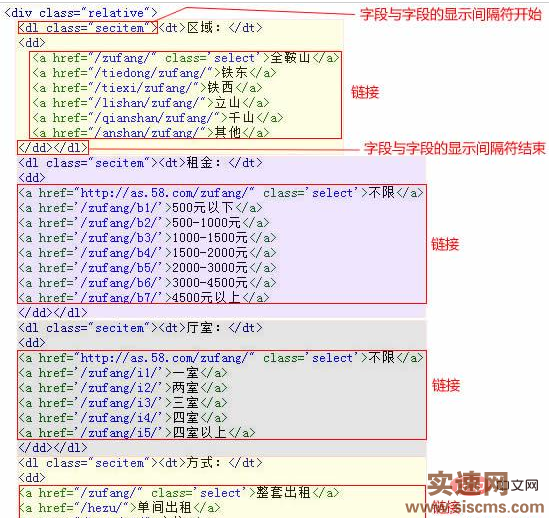Click the 租金 dl secitem line
The height and width of the screenshot is (518, 549).
pos(140,163)
